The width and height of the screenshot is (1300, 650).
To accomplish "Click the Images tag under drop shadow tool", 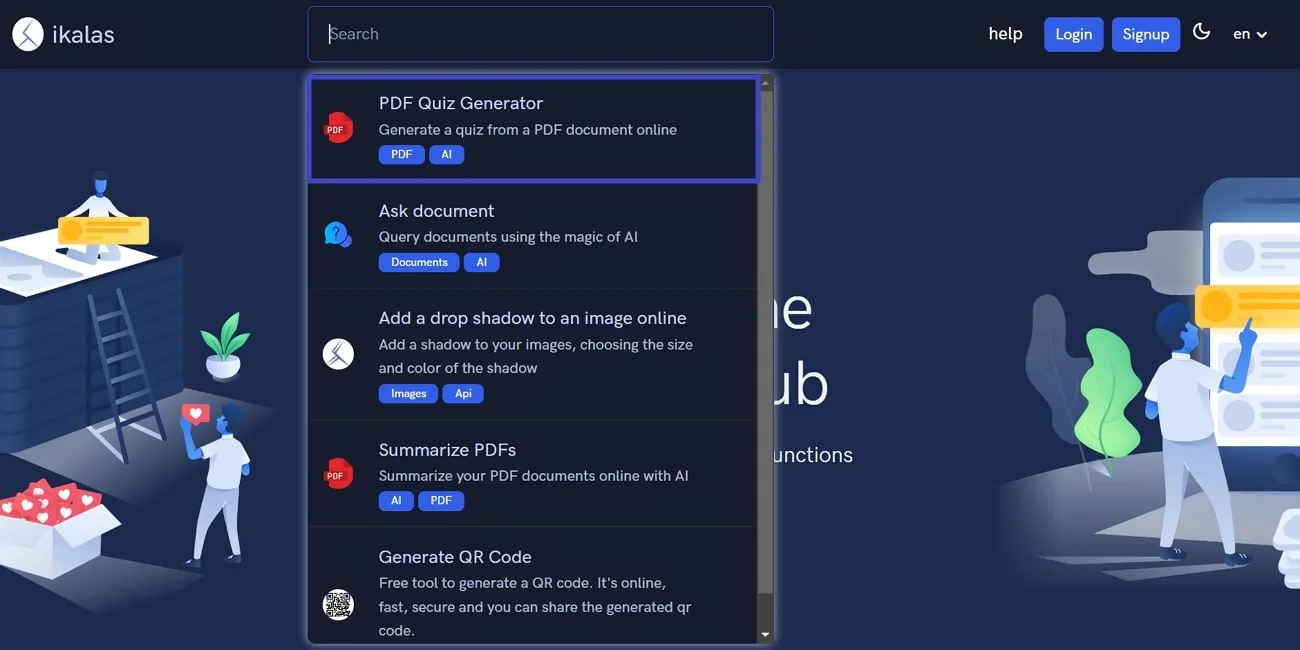I will click(408, 393).
